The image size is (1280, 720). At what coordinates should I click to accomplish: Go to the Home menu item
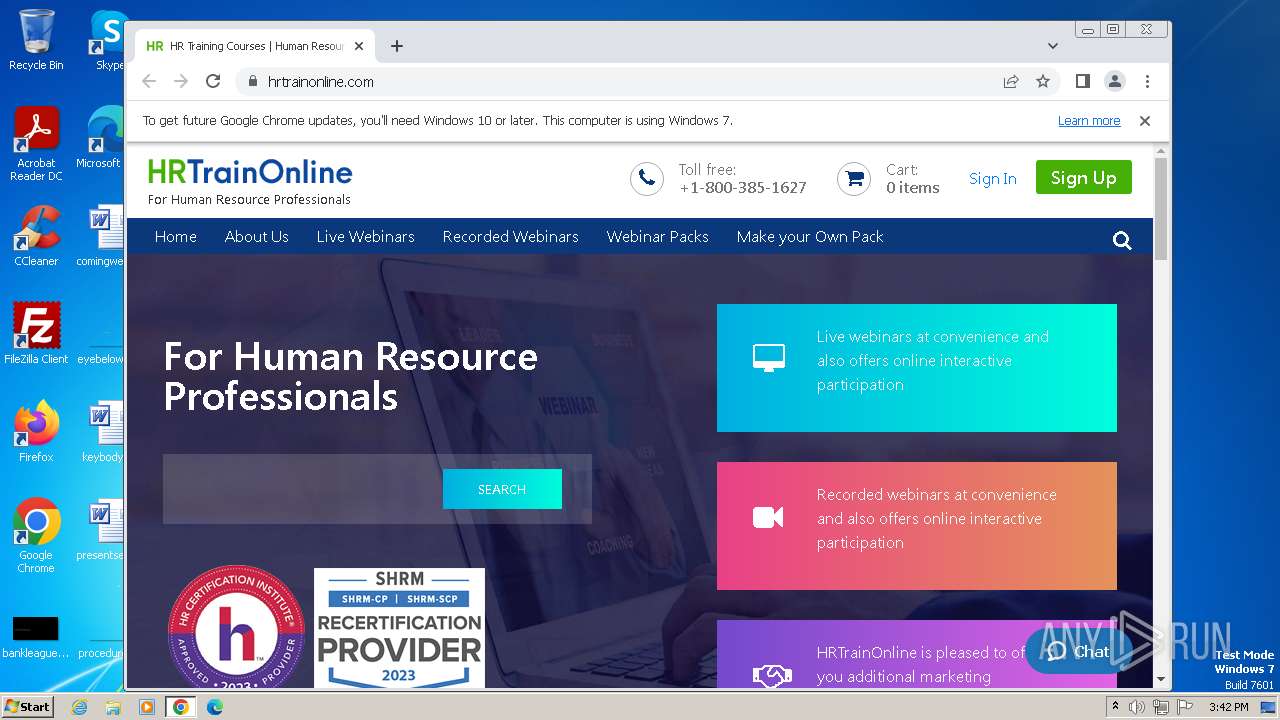pos(176,237)
